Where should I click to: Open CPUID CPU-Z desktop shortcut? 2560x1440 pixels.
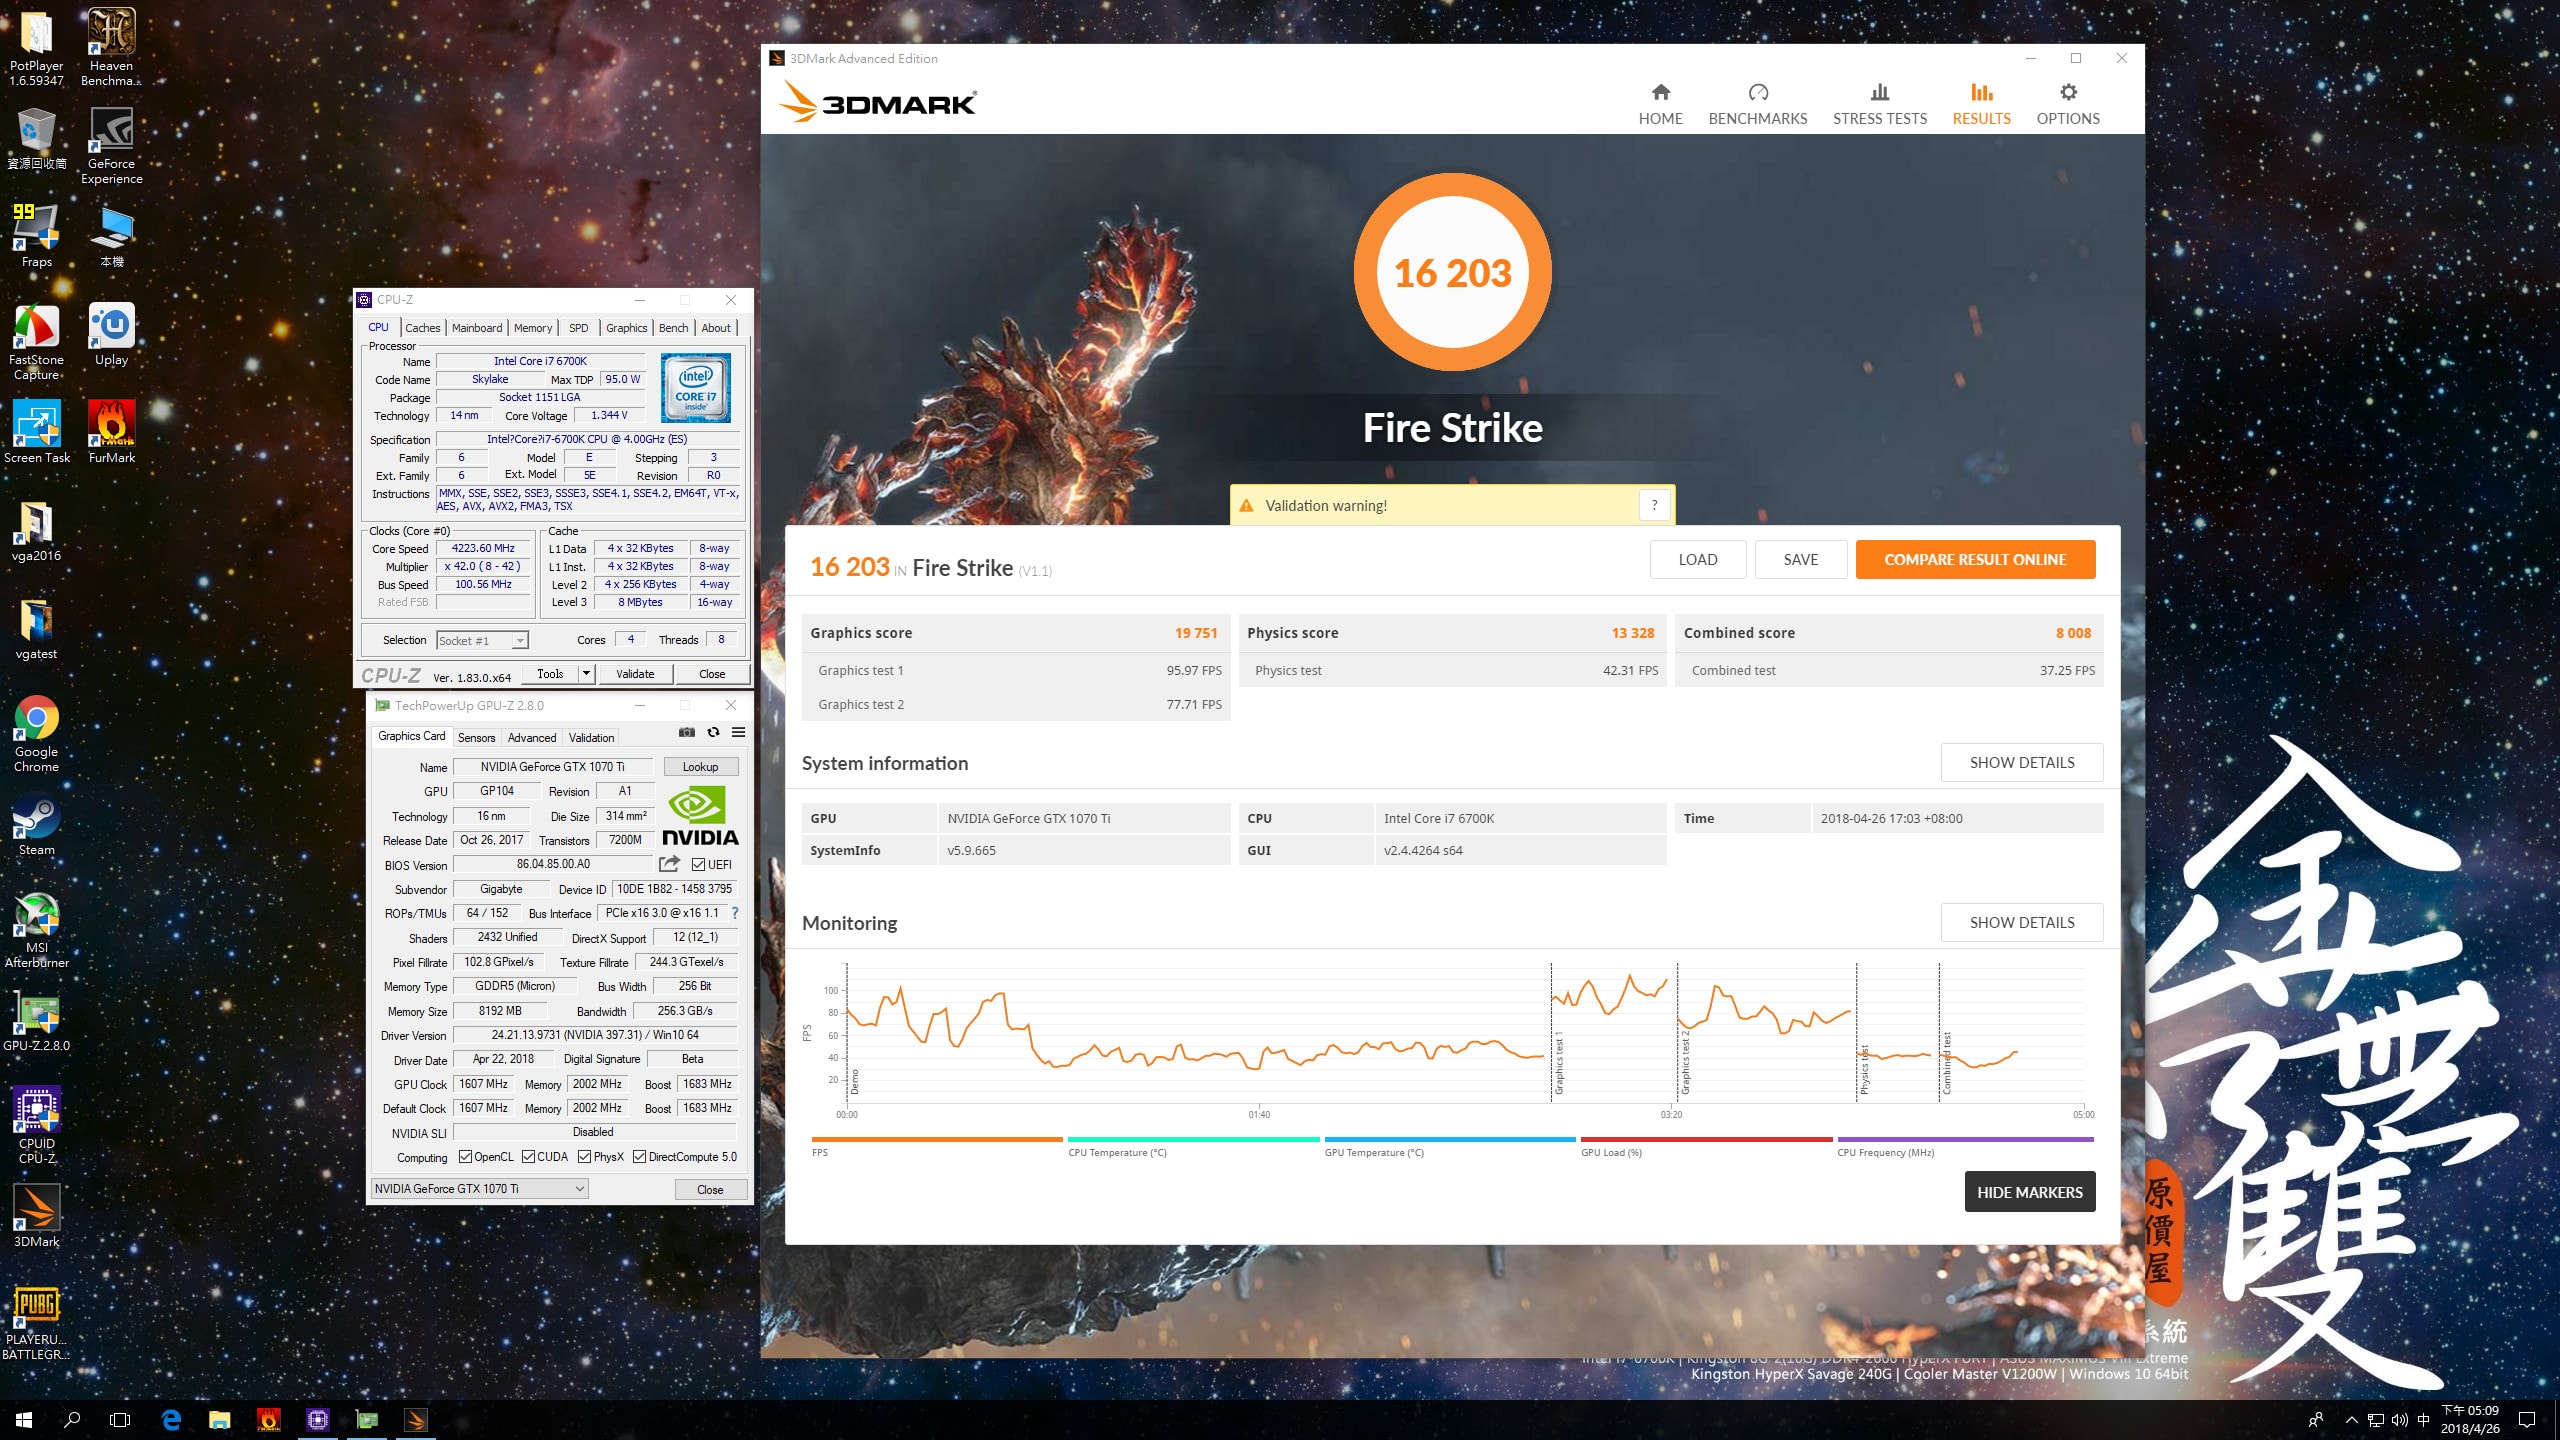[x=37, y=1126]
